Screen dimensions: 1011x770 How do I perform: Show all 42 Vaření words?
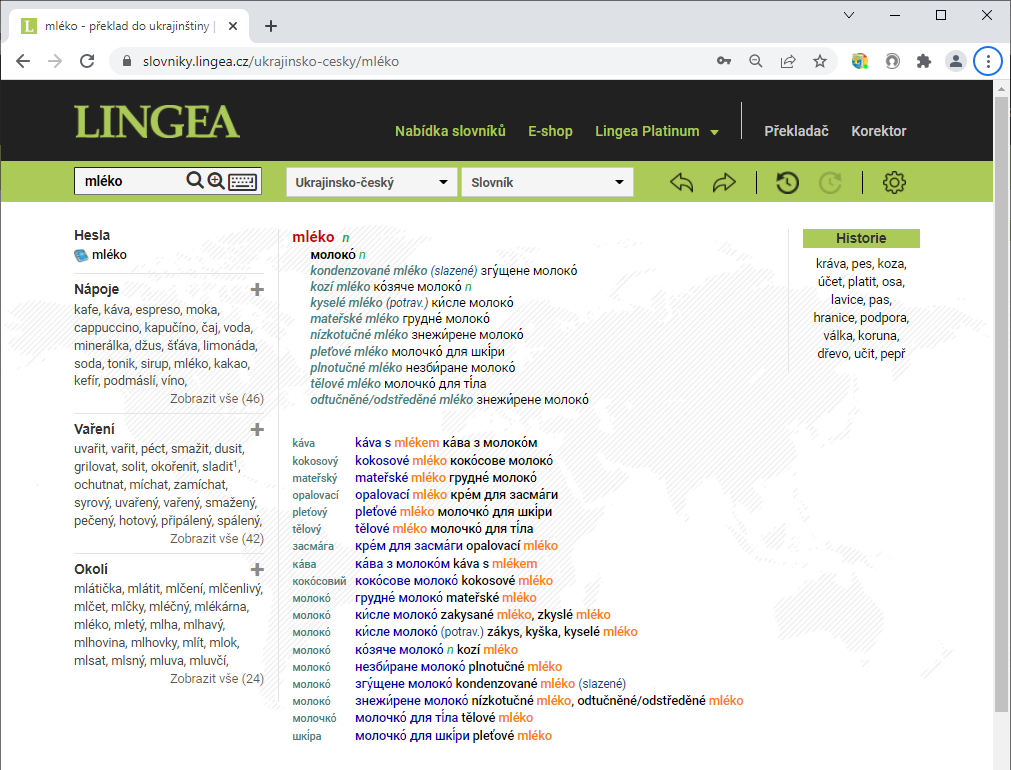point(217,538)
